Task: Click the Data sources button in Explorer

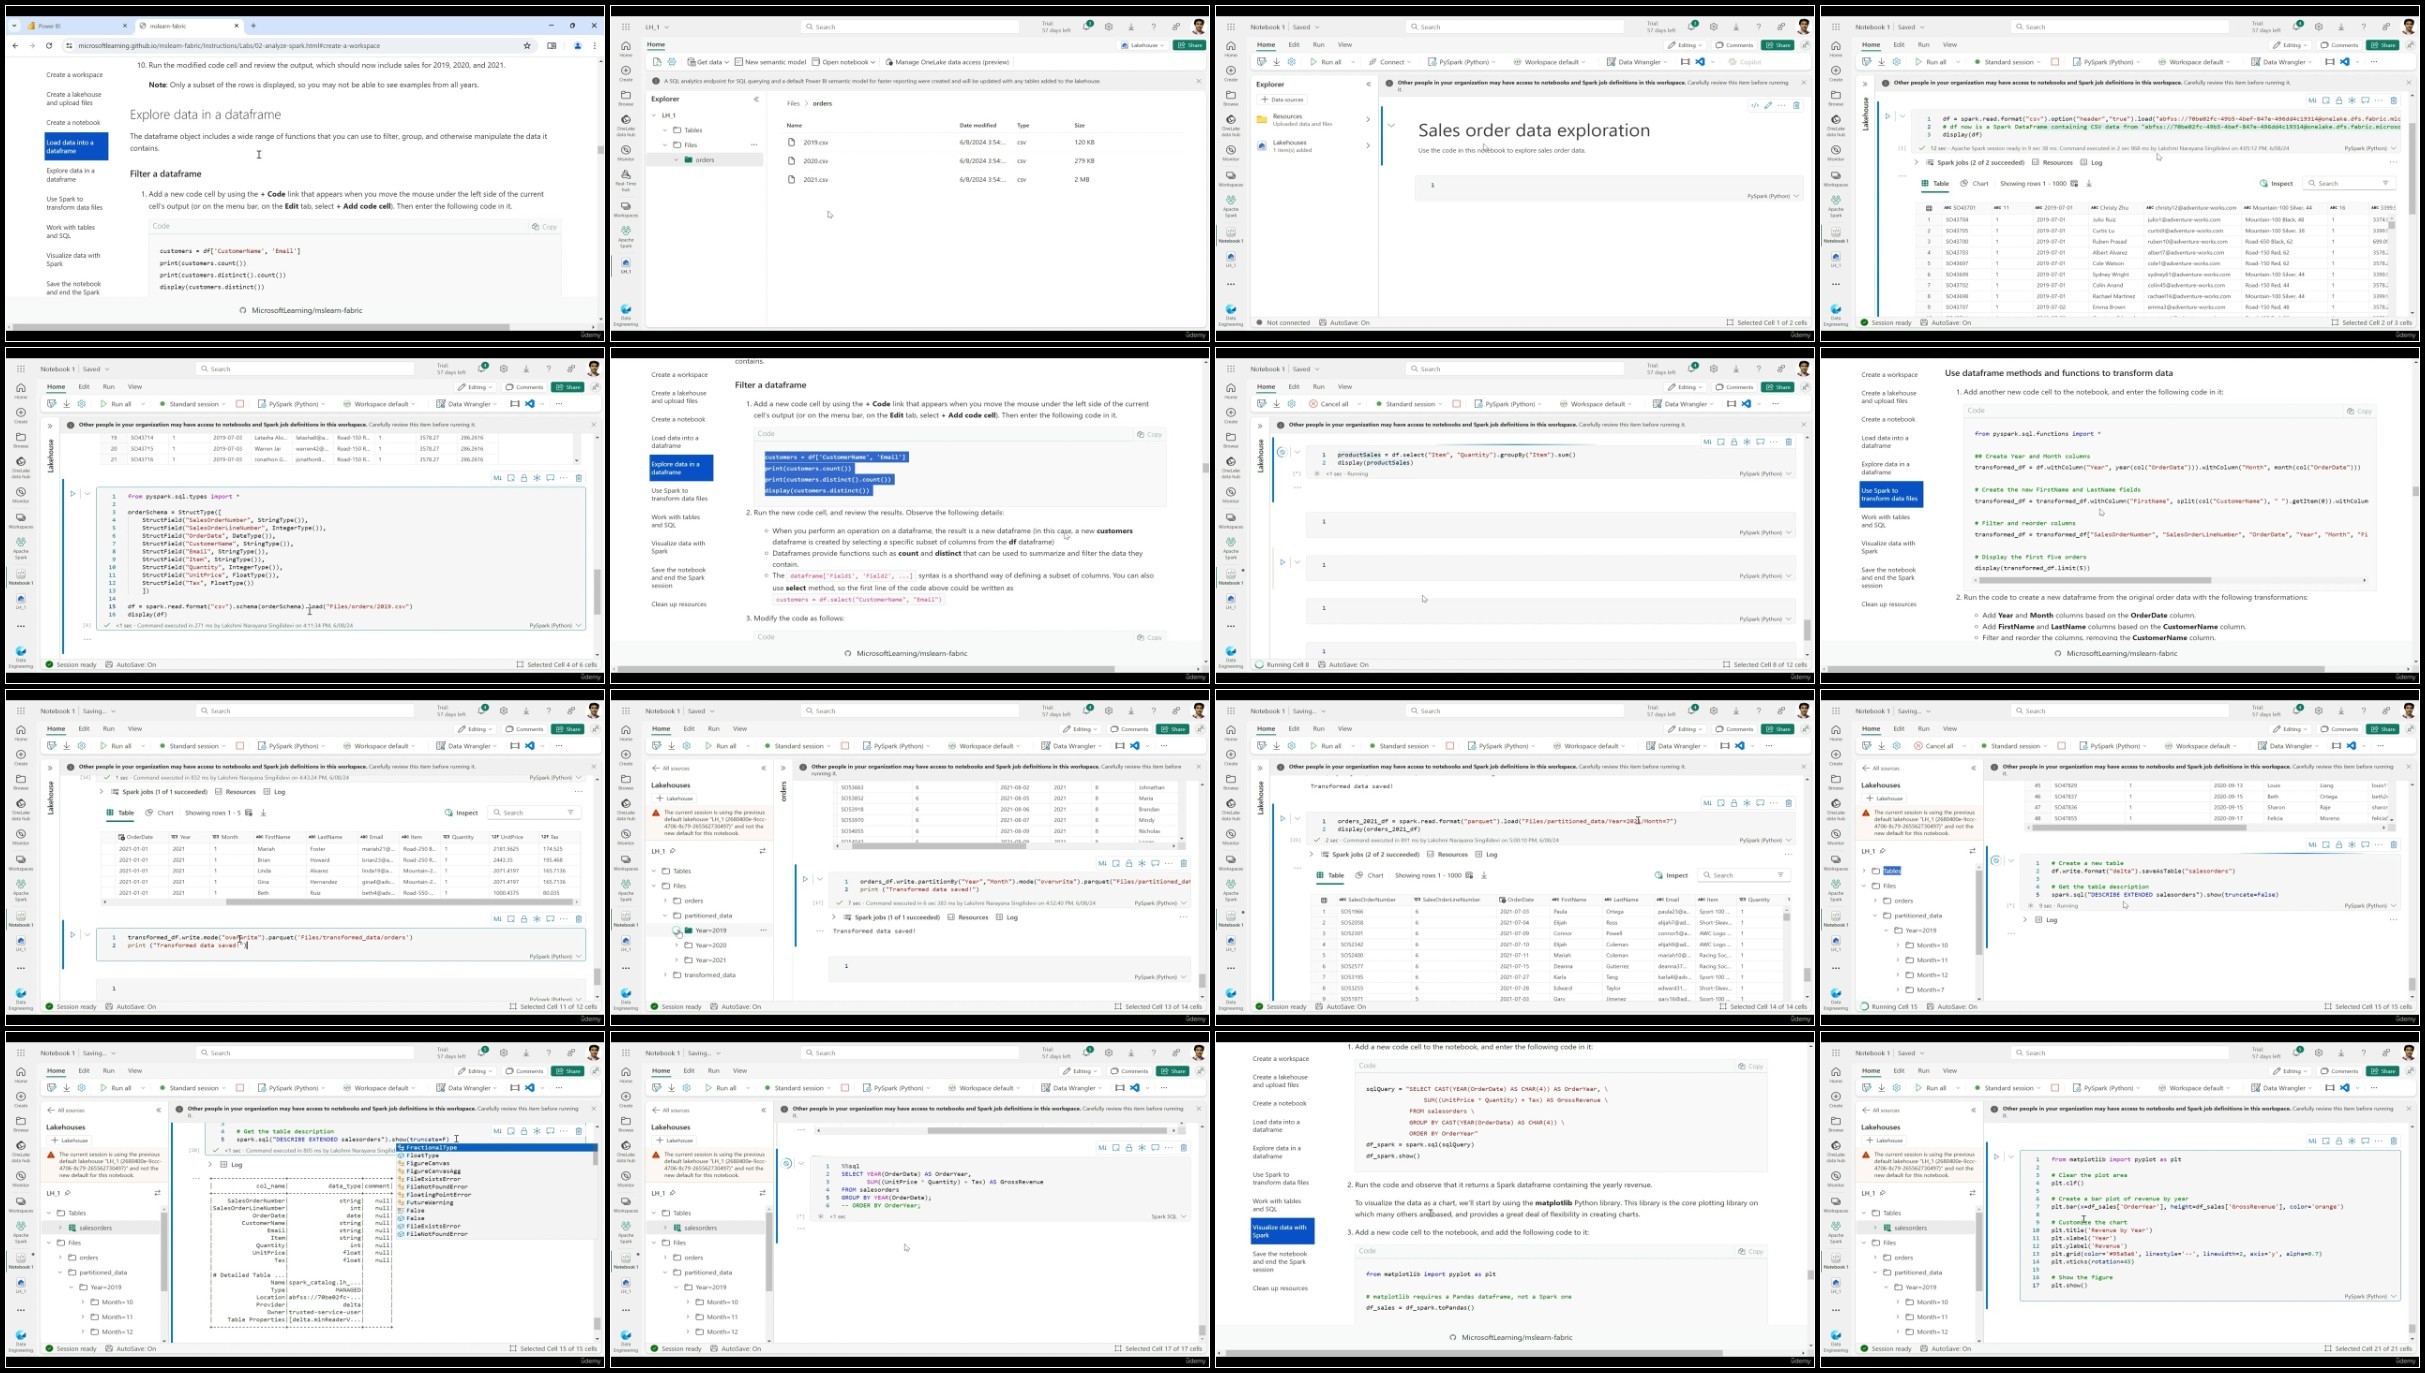Action: click(1282, 100)
